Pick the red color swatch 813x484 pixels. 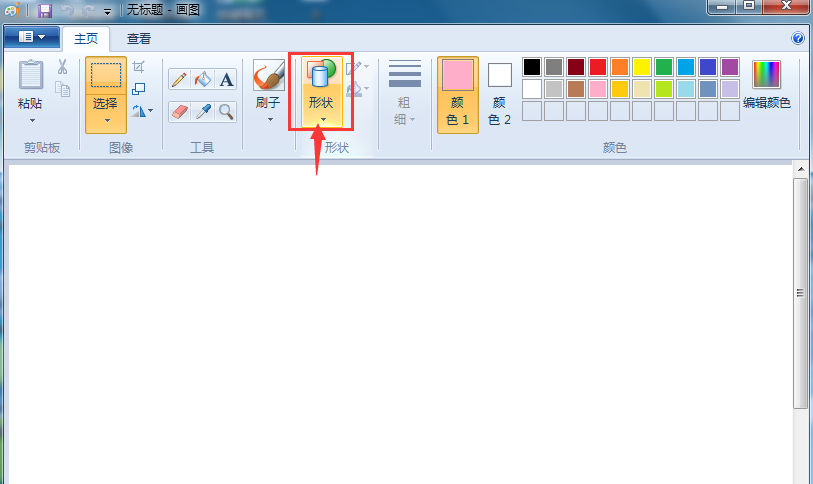click(x=598, y=66)
